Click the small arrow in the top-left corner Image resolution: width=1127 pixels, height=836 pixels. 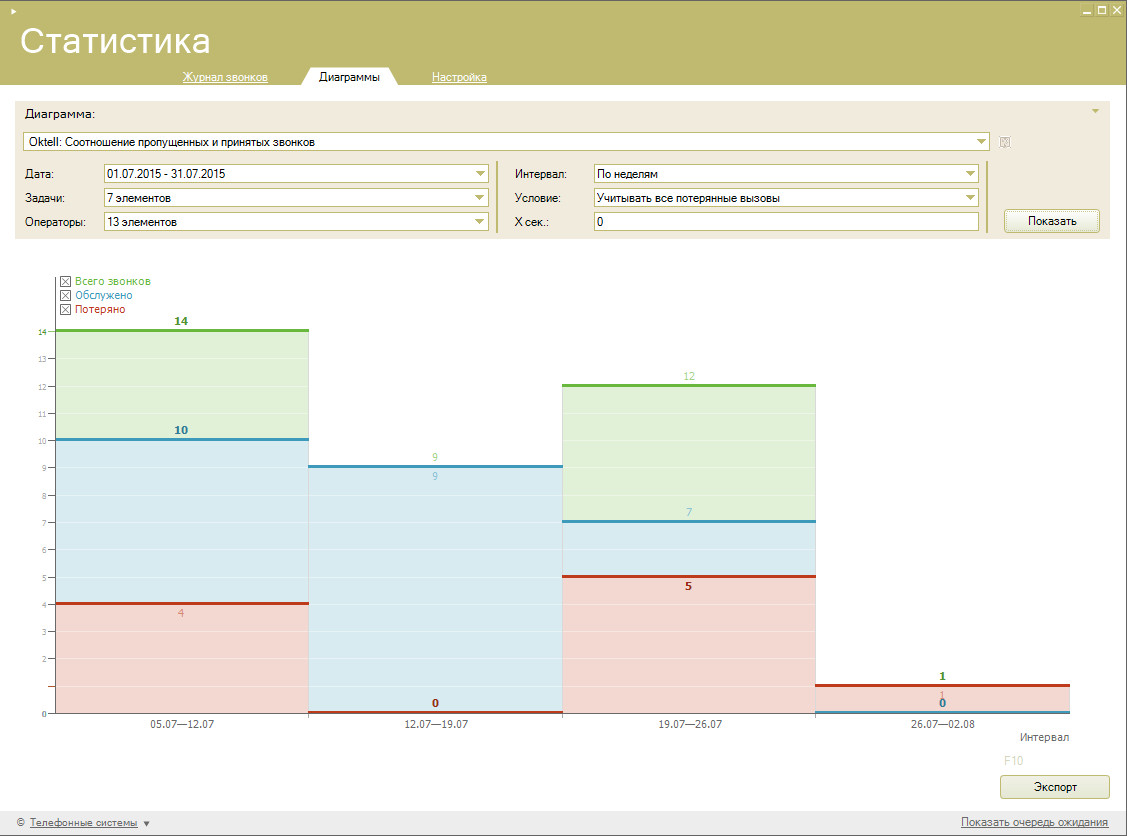coord(13,10)
